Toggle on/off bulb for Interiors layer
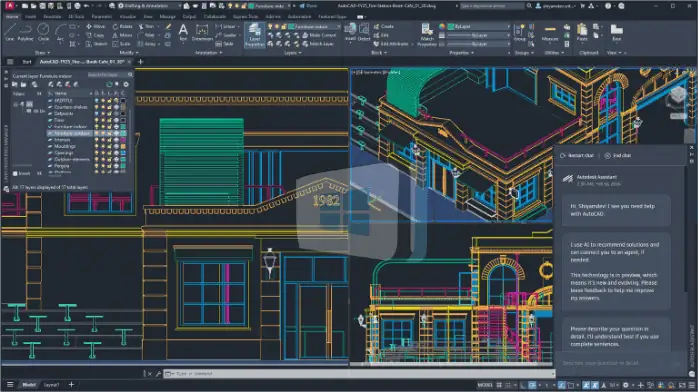The width and height of the screenshot is (698, 392). pos(96,140)
